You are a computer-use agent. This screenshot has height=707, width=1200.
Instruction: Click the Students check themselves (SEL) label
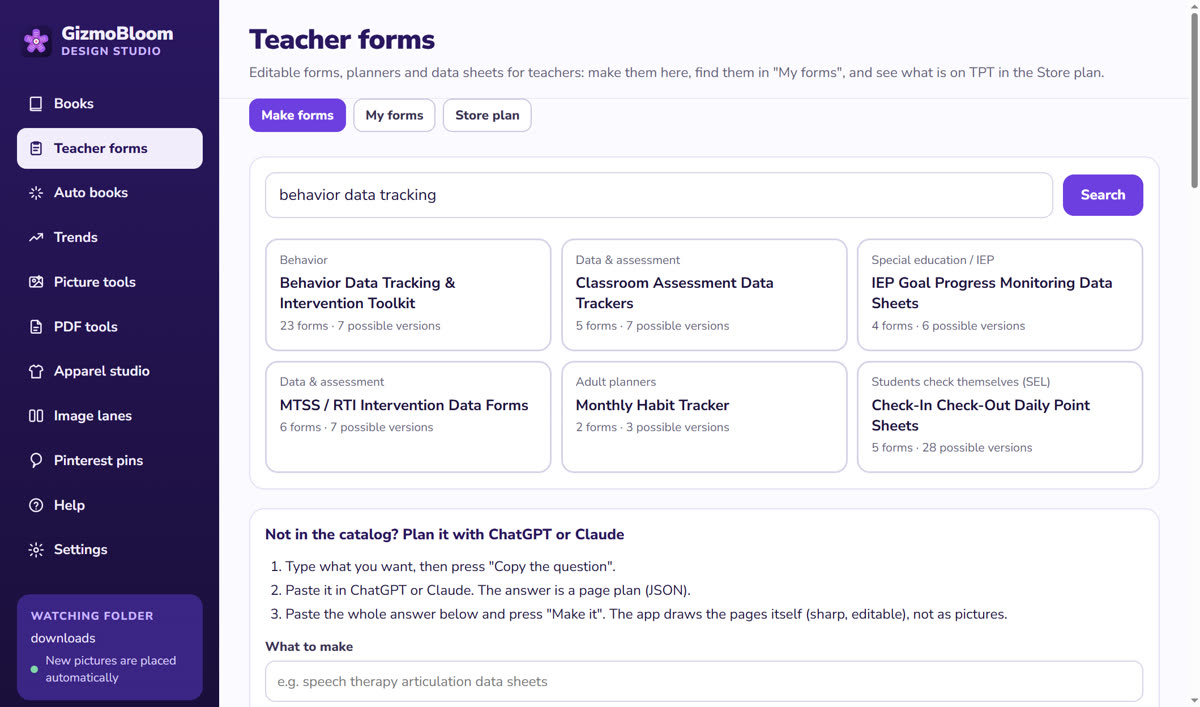pyautogui.click(x=961, y=382)
